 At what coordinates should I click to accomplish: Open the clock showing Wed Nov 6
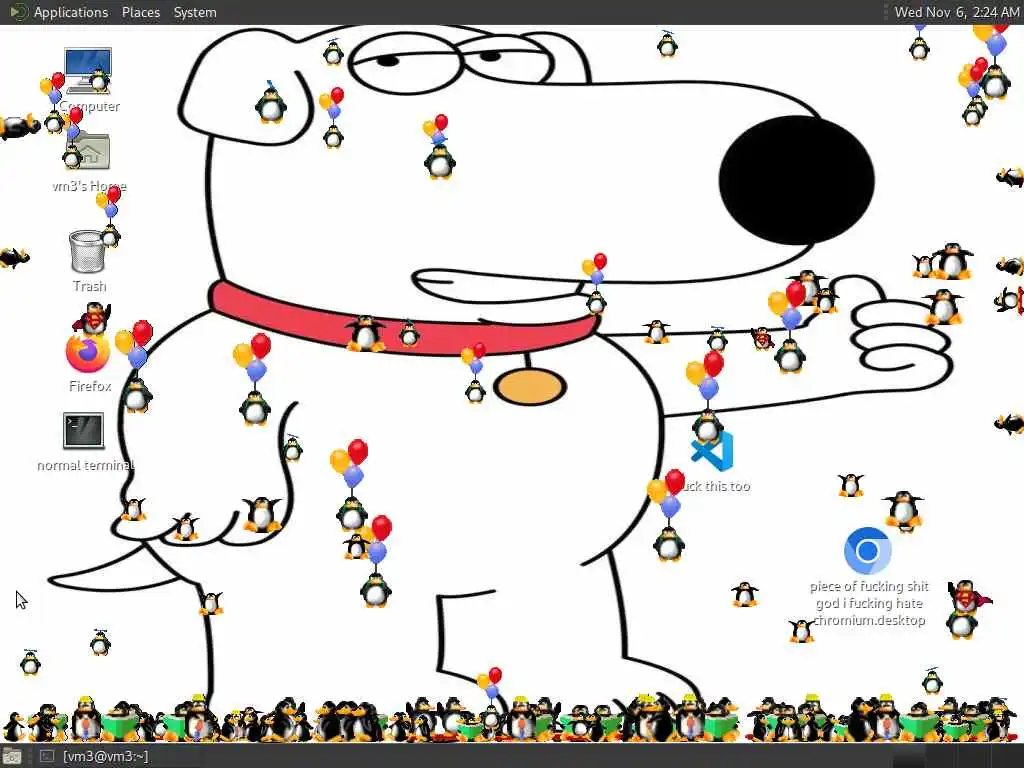[x=956, y=12]
